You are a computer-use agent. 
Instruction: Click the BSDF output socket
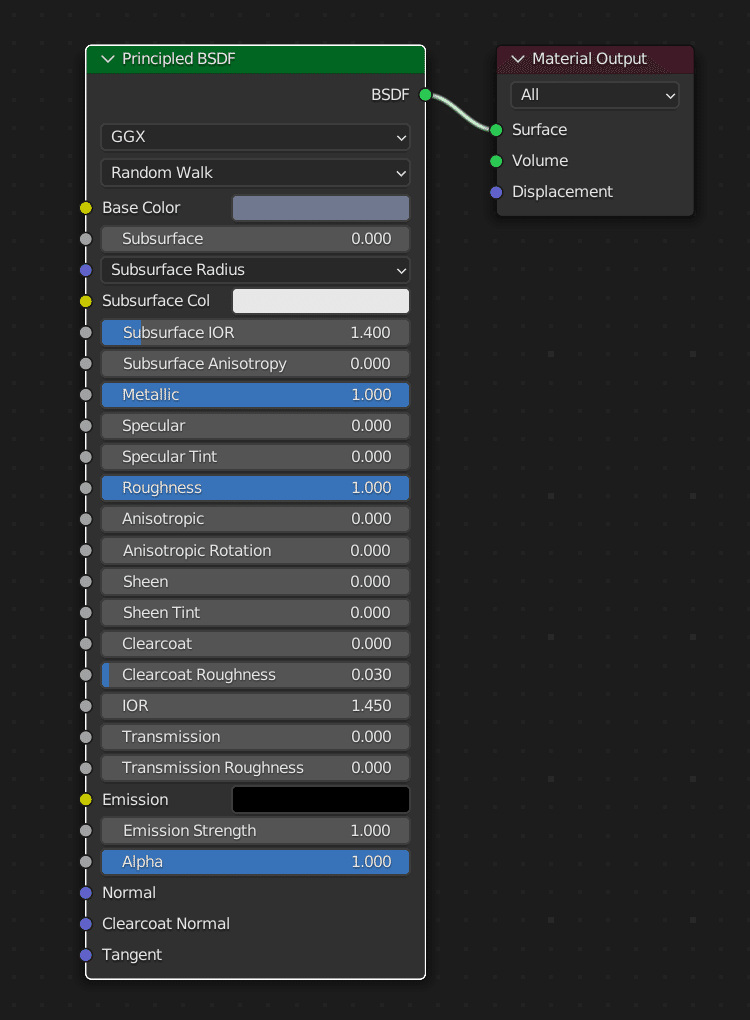click(425, 95)
